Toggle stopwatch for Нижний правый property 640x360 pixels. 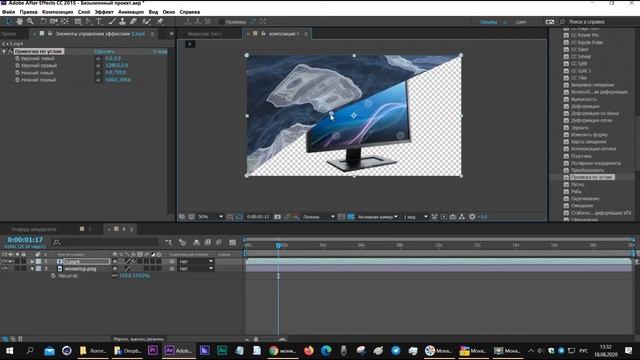17,80
